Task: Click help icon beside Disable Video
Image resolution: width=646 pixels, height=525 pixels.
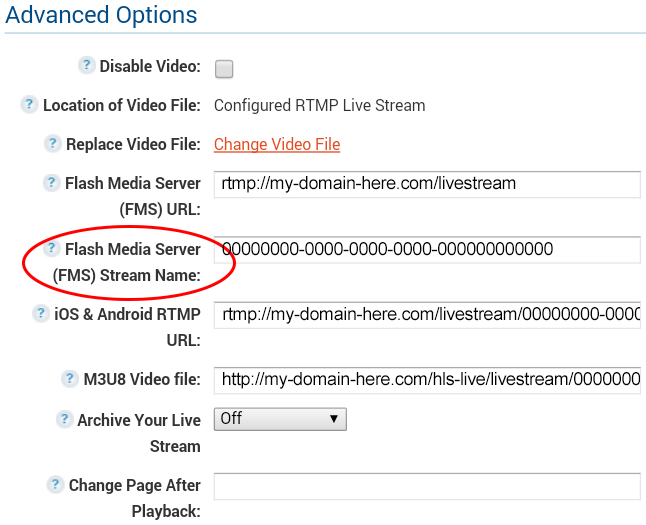Action: [x=87, y=66]
